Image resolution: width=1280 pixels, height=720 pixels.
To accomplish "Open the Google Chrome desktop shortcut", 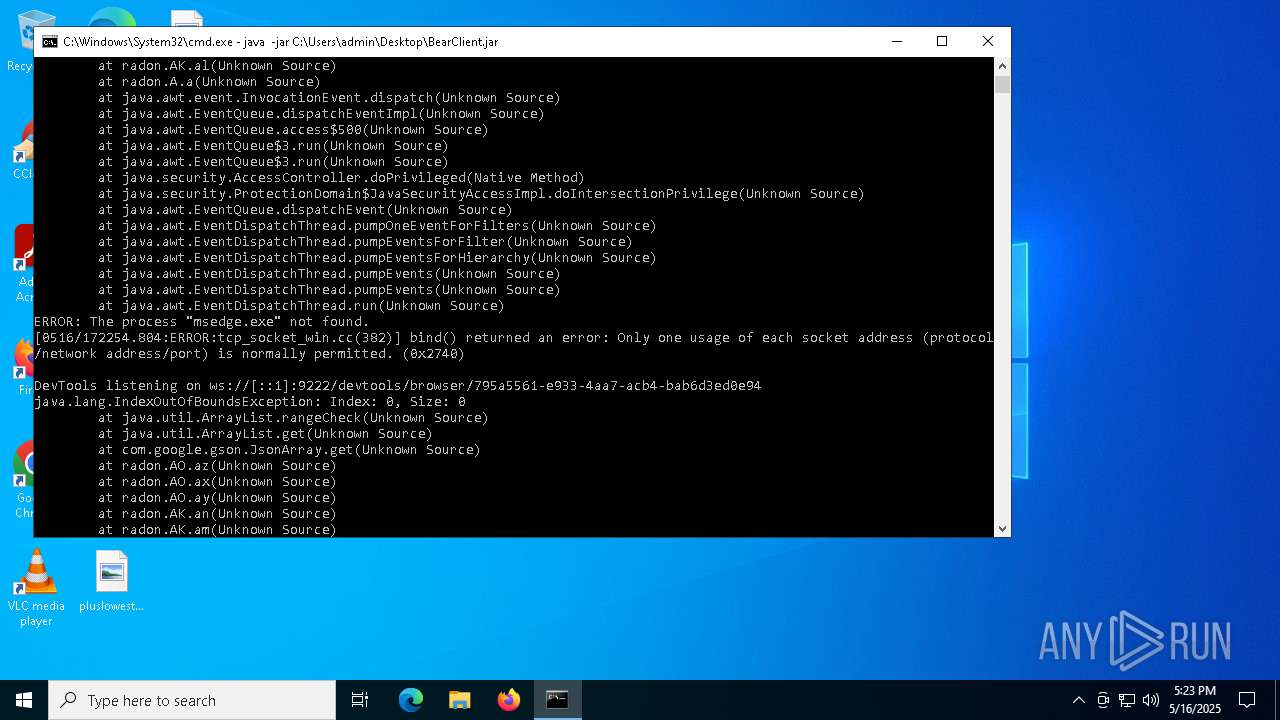I will (x=24, y=480).
